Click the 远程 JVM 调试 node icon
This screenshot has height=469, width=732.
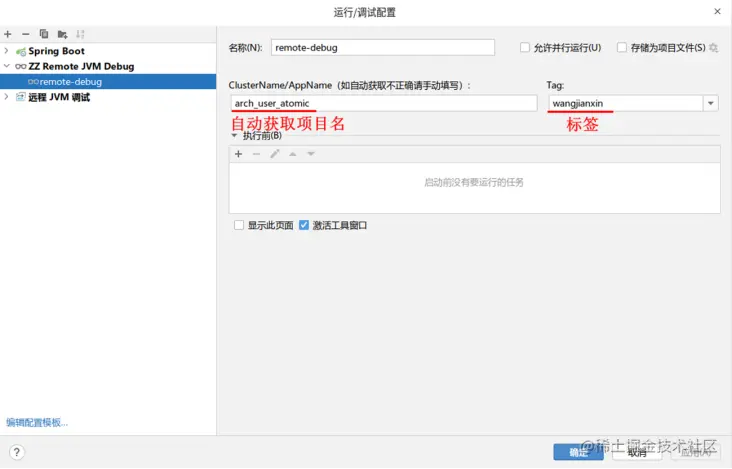[21, 97]
